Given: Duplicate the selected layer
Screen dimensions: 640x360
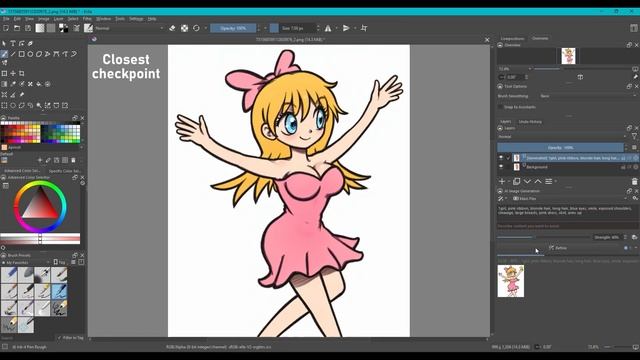Looking at the screenshot, I should coord(516,181).
